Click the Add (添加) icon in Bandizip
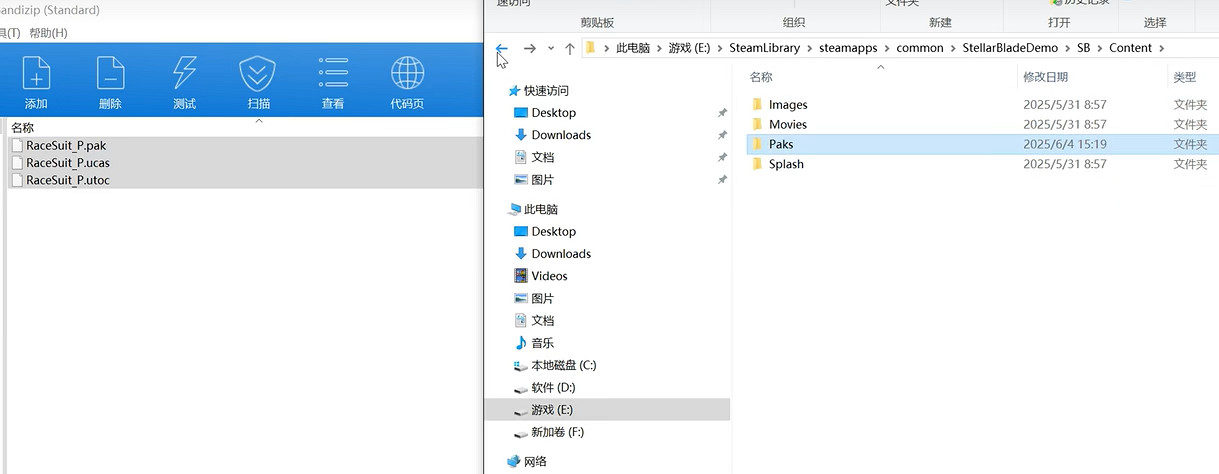 36,74
